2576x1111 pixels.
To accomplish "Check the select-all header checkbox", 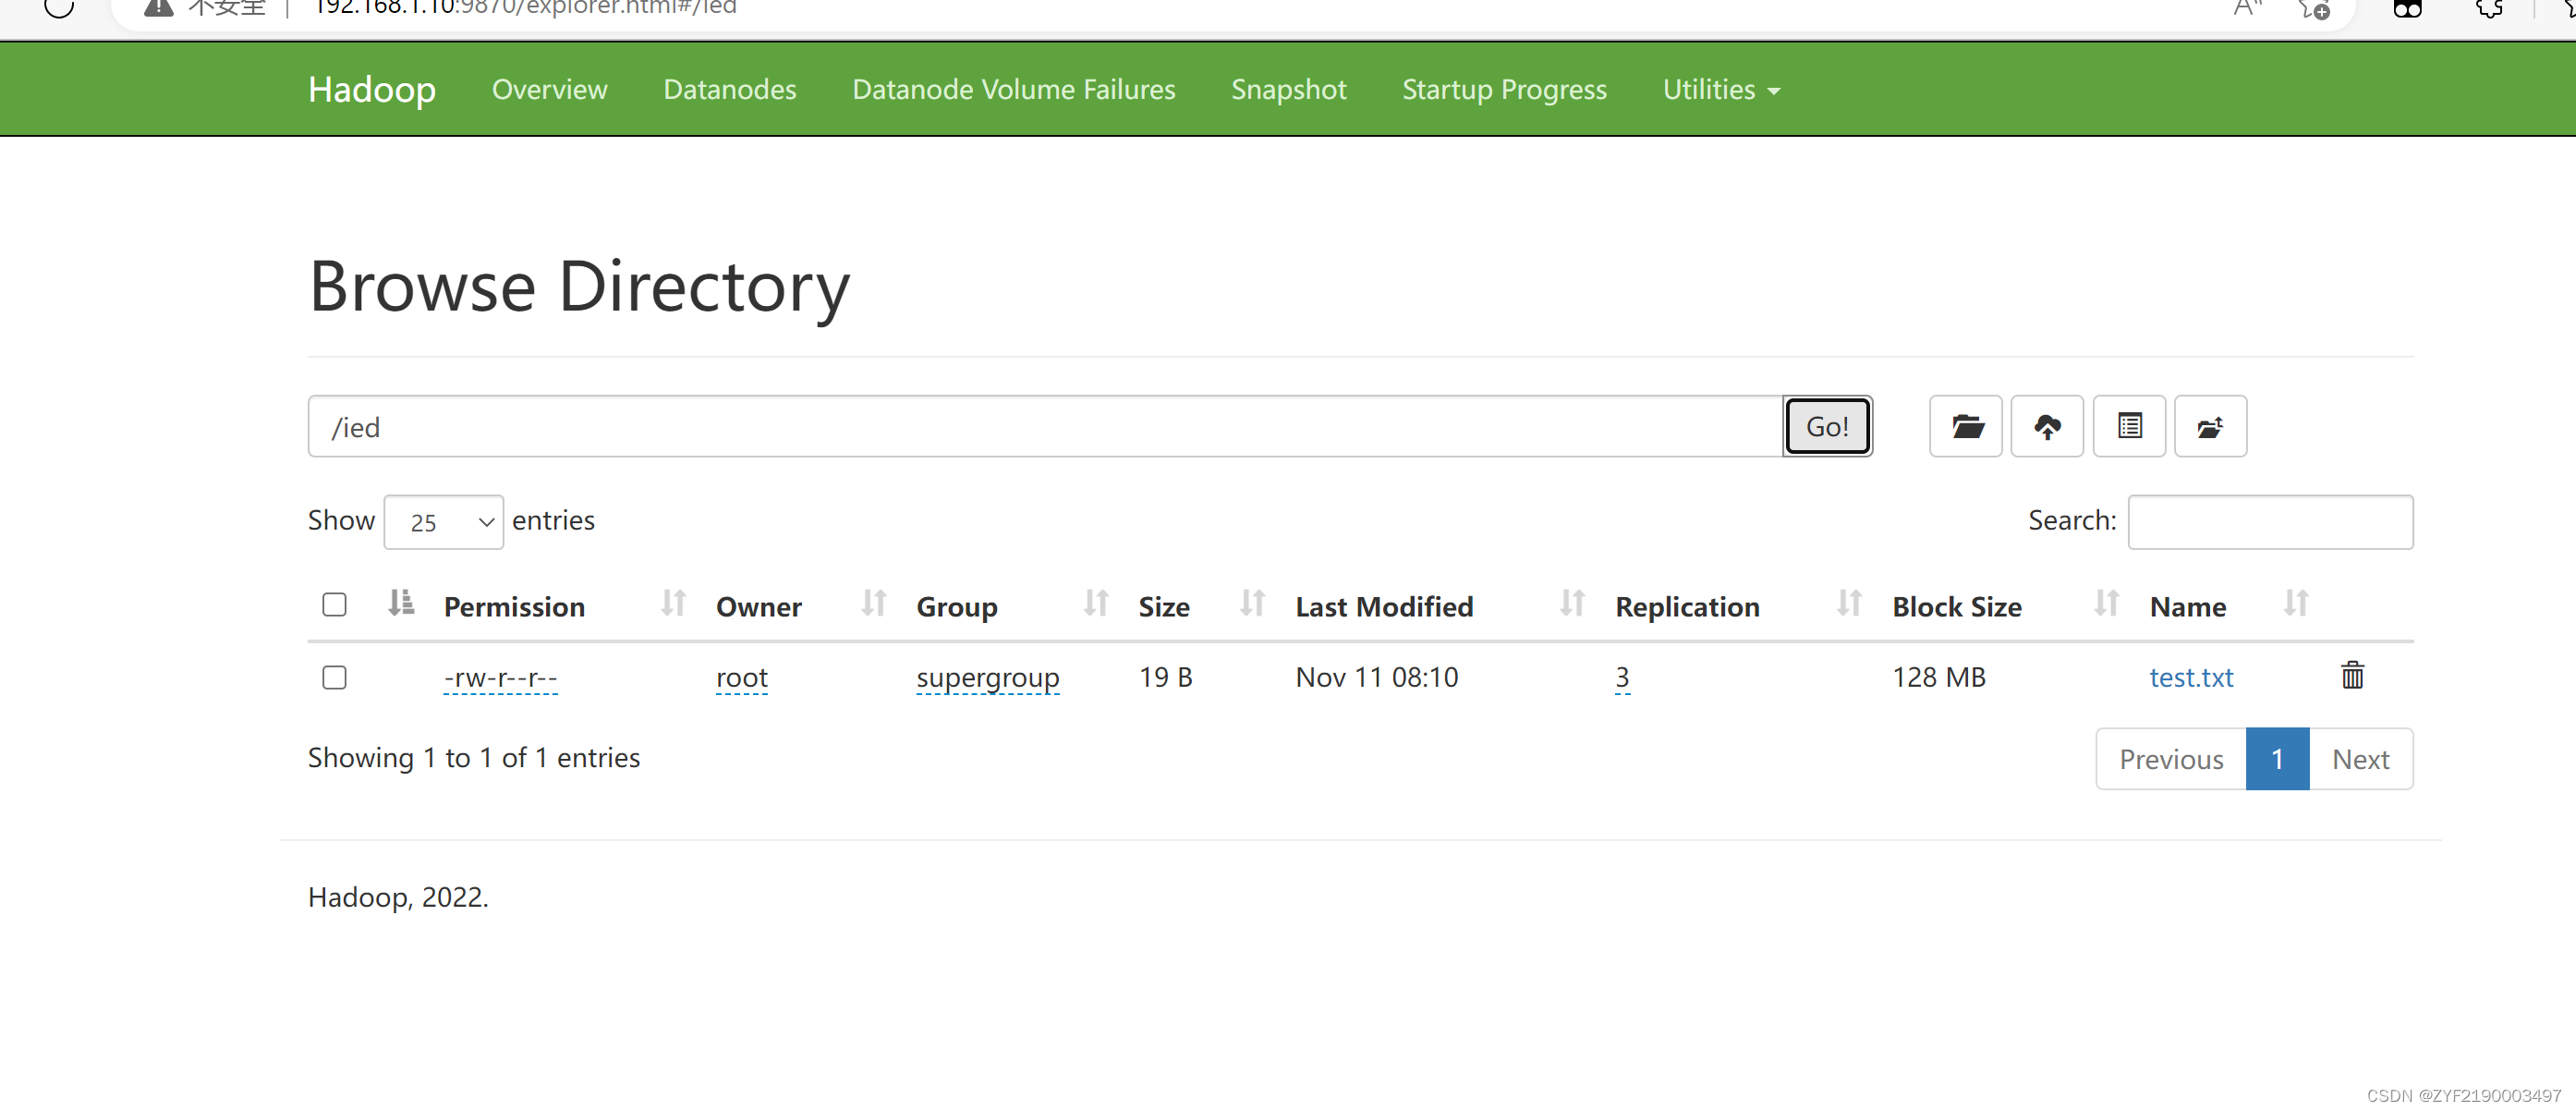I will tap(334, 605).
